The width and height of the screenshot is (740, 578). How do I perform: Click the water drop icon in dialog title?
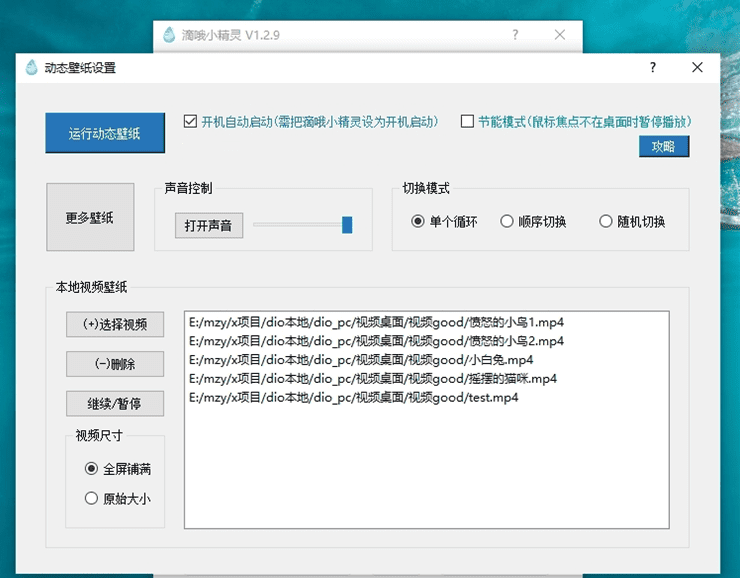point(31,68)
